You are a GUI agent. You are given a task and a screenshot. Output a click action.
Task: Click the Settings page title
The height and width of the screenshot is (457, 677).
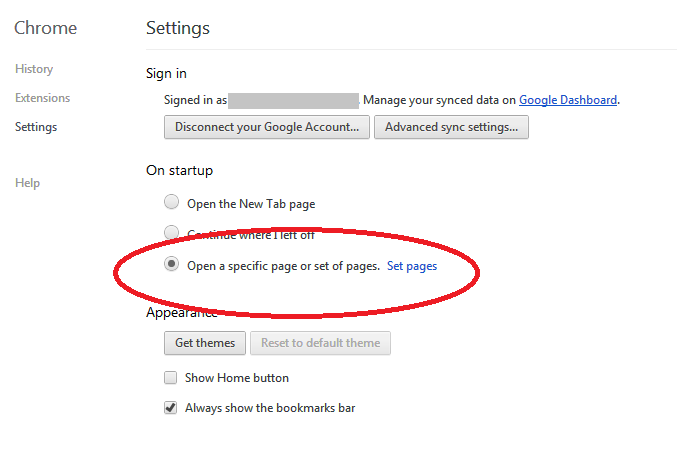[x=177, y=29]
